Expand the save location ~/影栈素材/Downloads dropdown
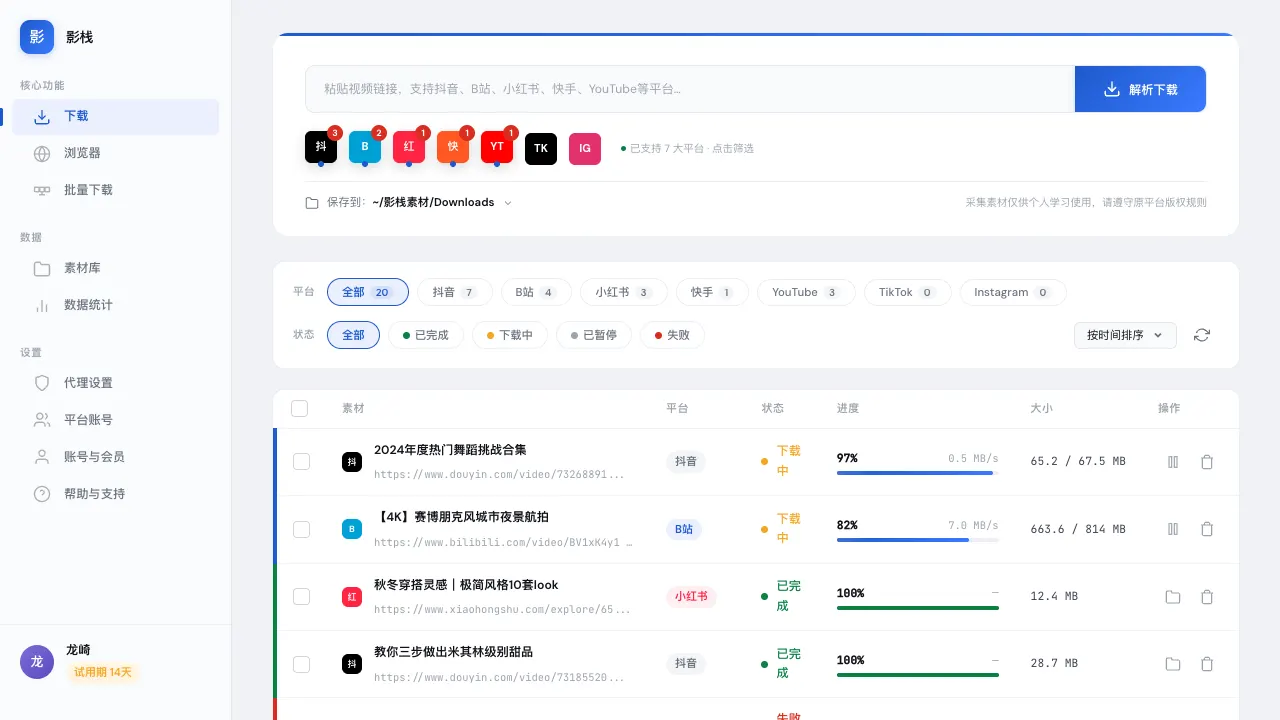This screenshot has width=1280, height=720. click(x=442, y=202)
